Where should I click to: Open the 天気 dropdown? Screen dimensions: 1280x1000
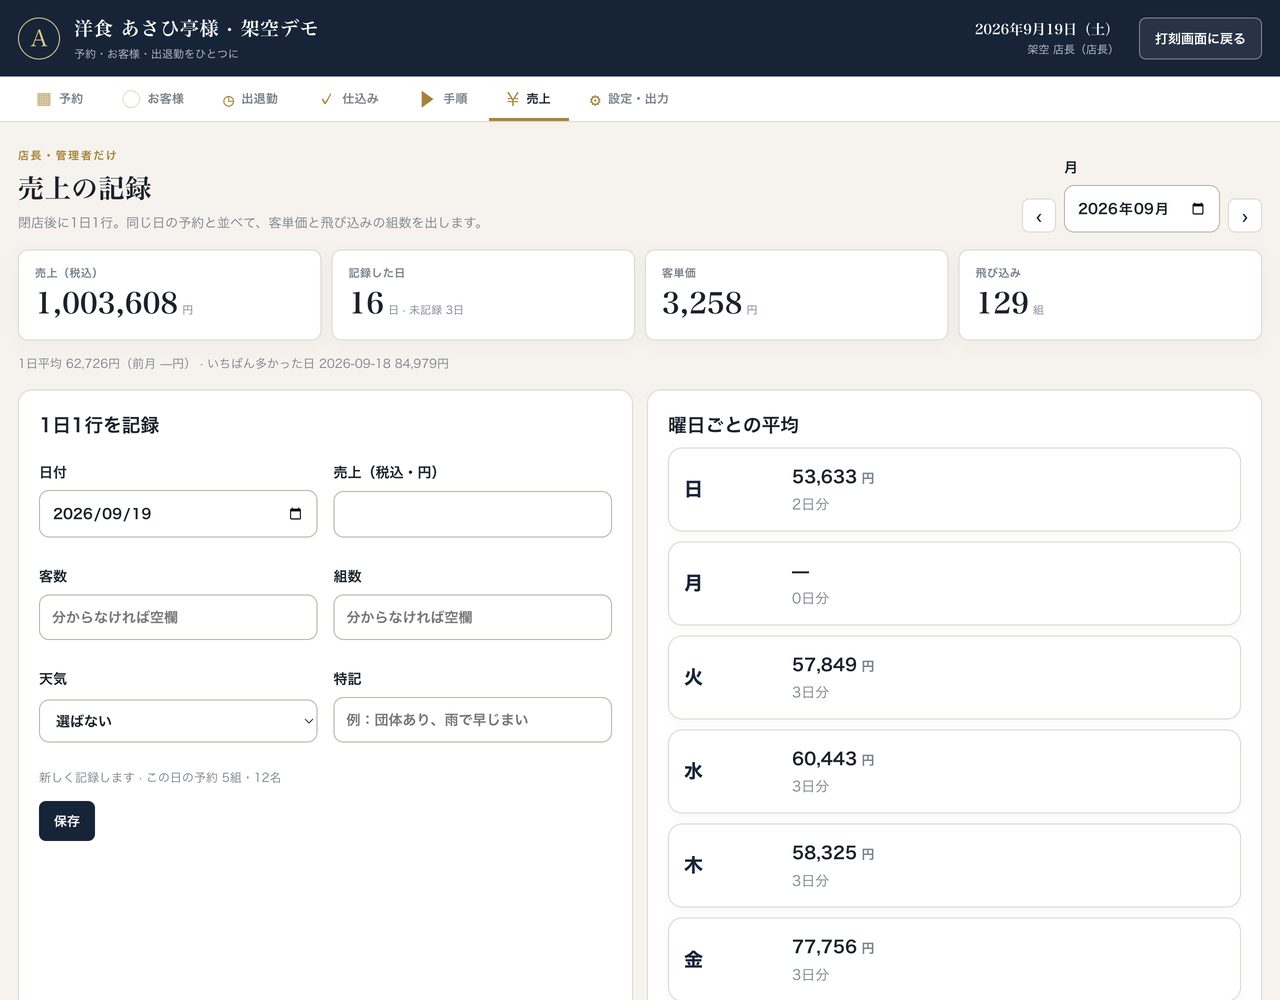[x=178, y=721]
